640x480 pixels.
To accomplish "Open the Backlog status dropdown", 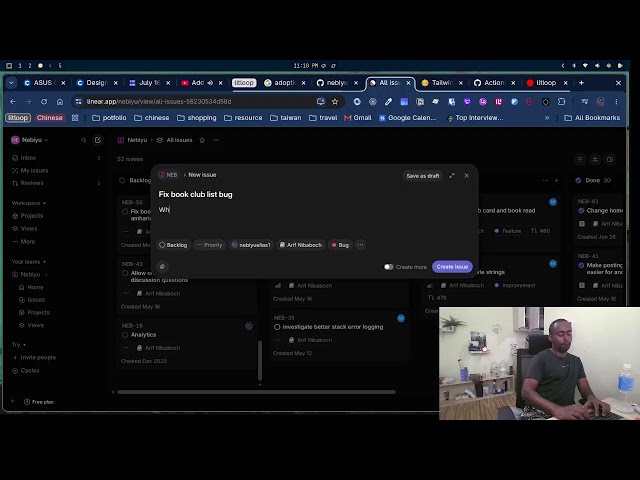I will (x=173, y=245).
